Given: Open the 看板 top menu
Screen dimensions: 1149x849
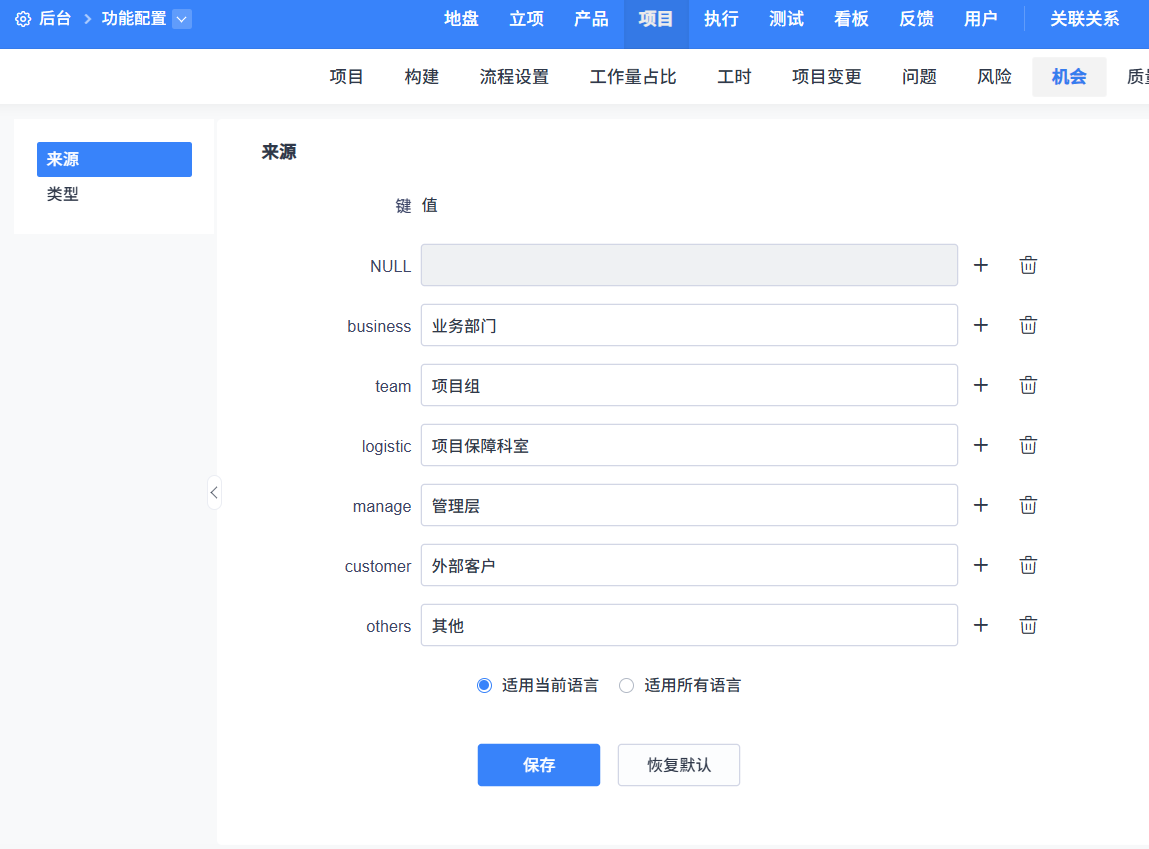Looking at the screenshot, I should [851, 19].
